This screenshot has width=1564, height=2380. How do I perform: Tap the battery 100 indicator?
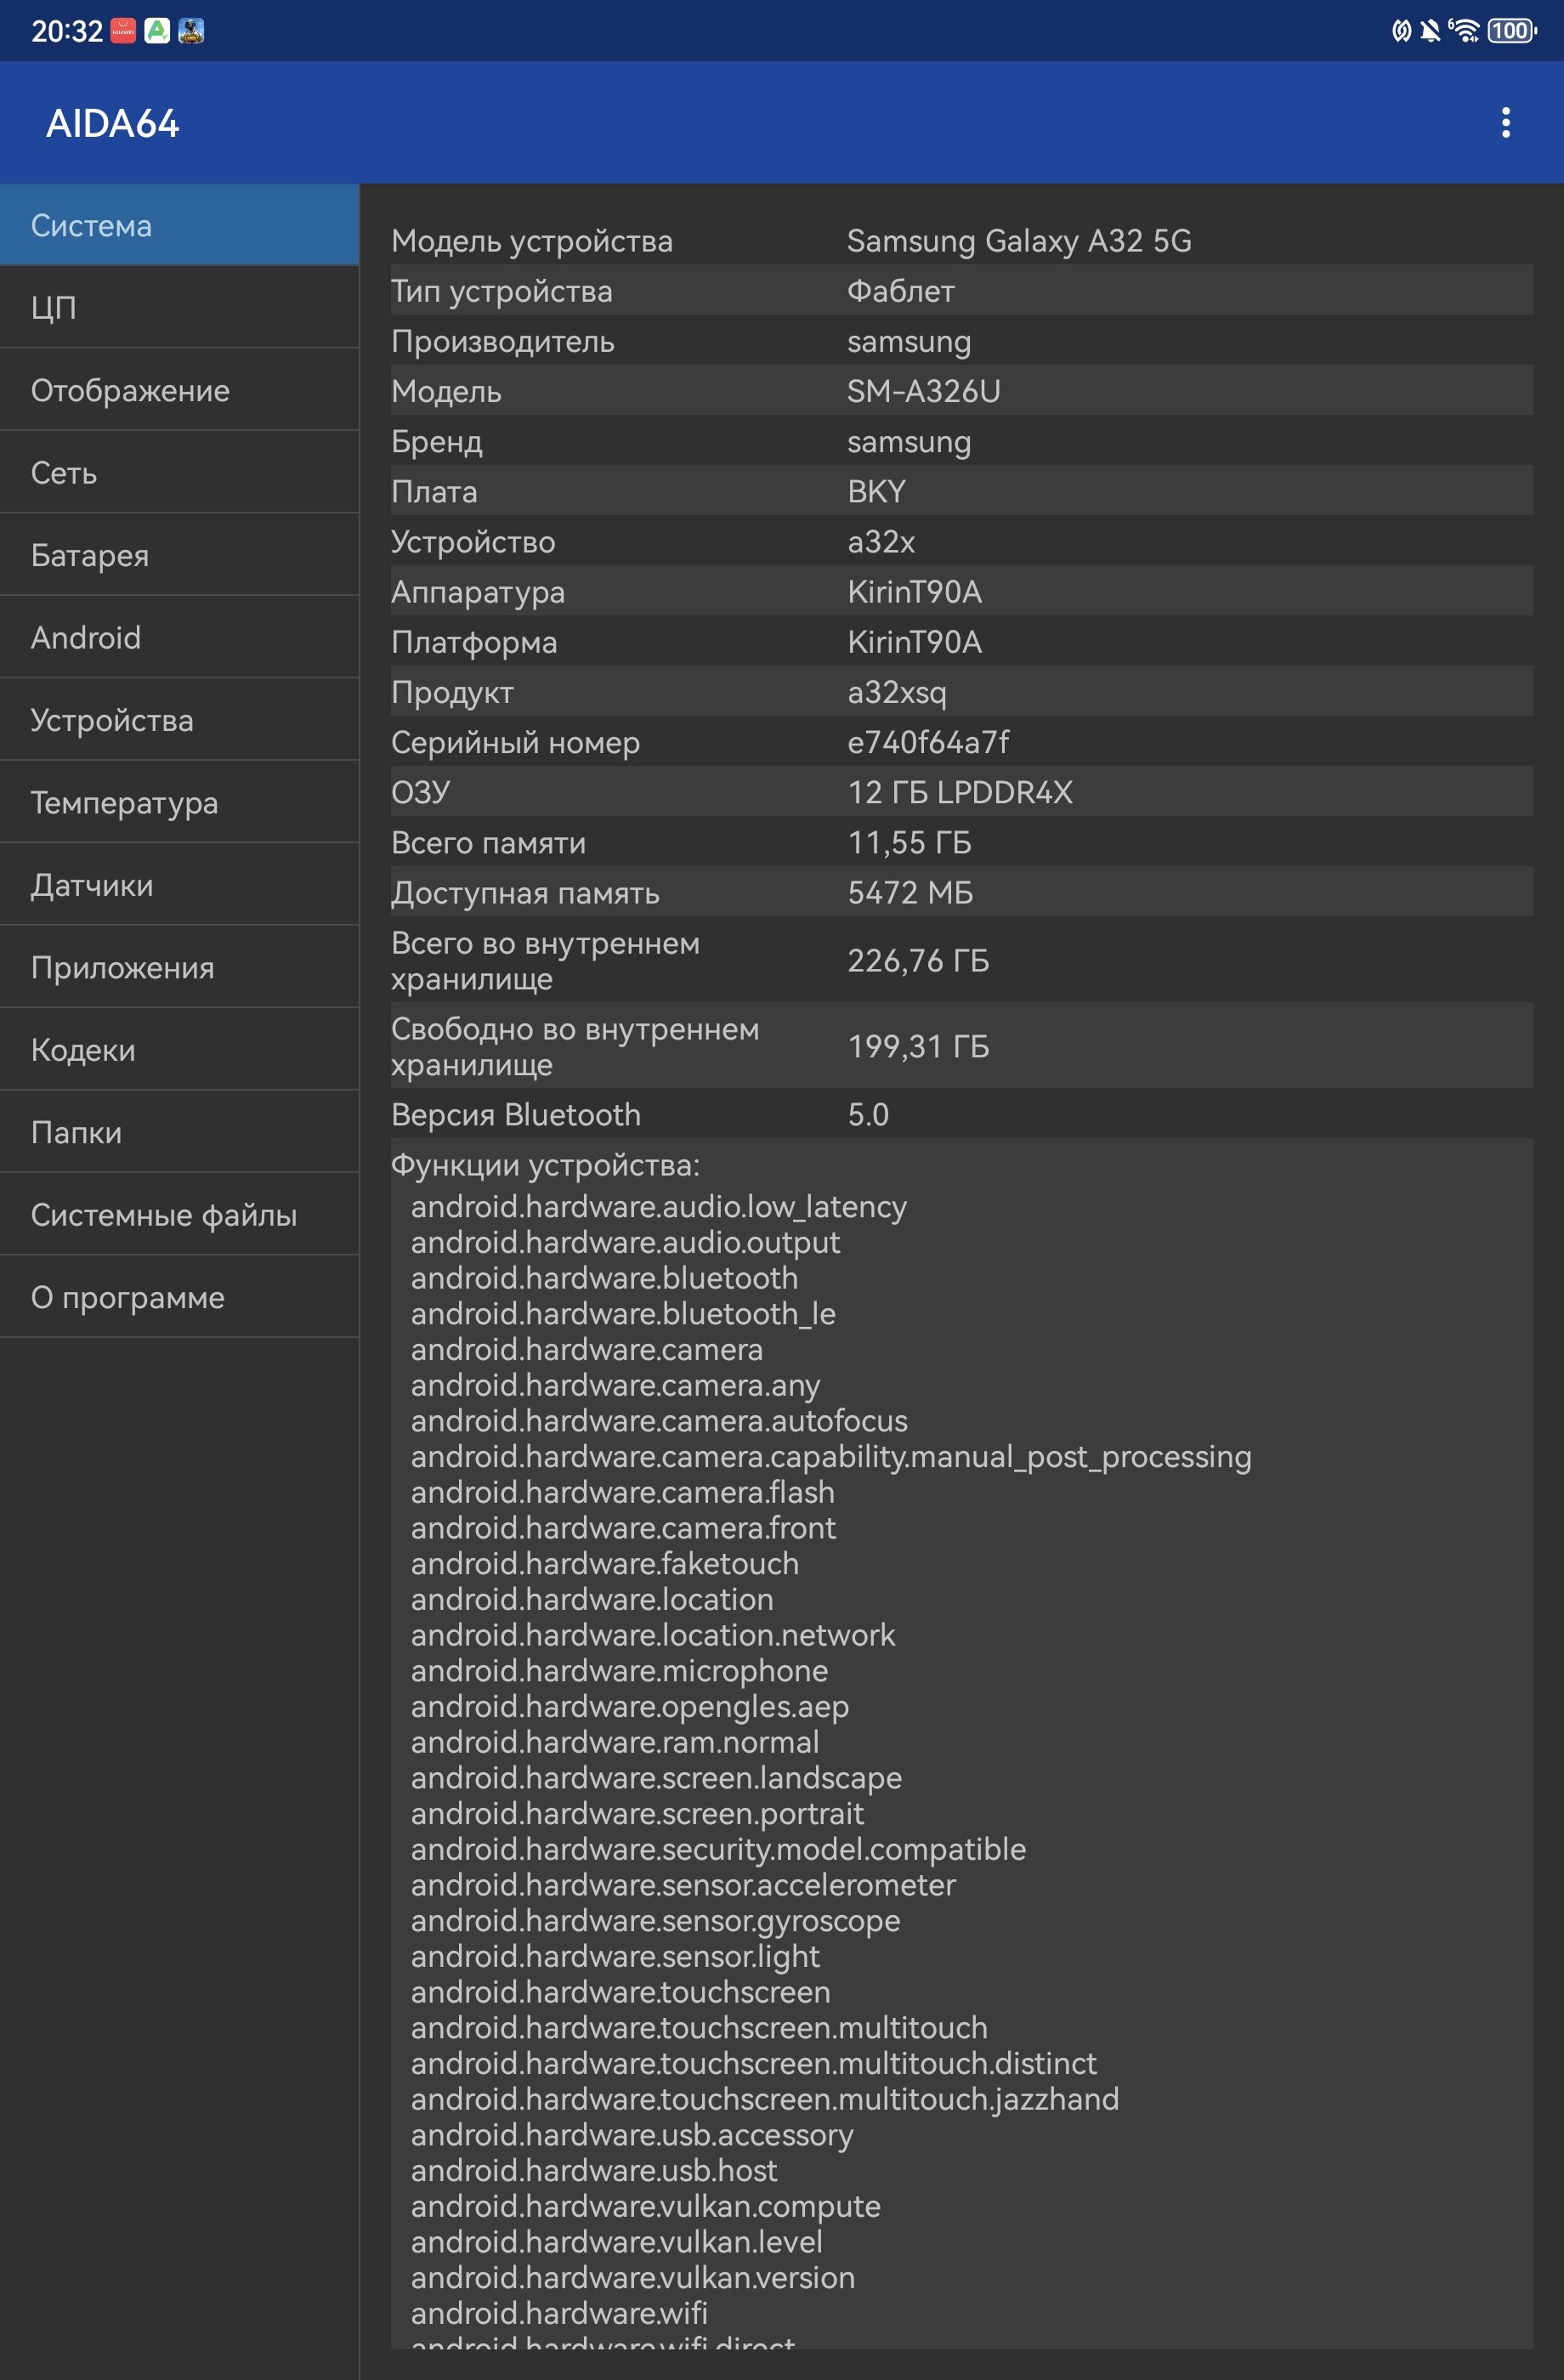click(x=1511, y=31)
